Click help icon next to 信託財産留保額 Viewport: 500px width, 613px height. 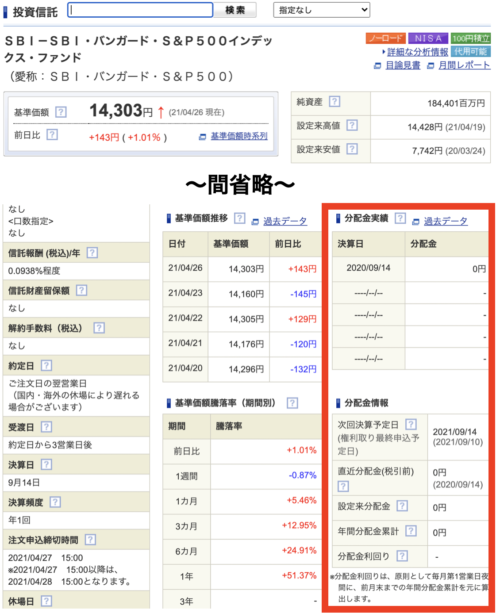pos(81,290)
